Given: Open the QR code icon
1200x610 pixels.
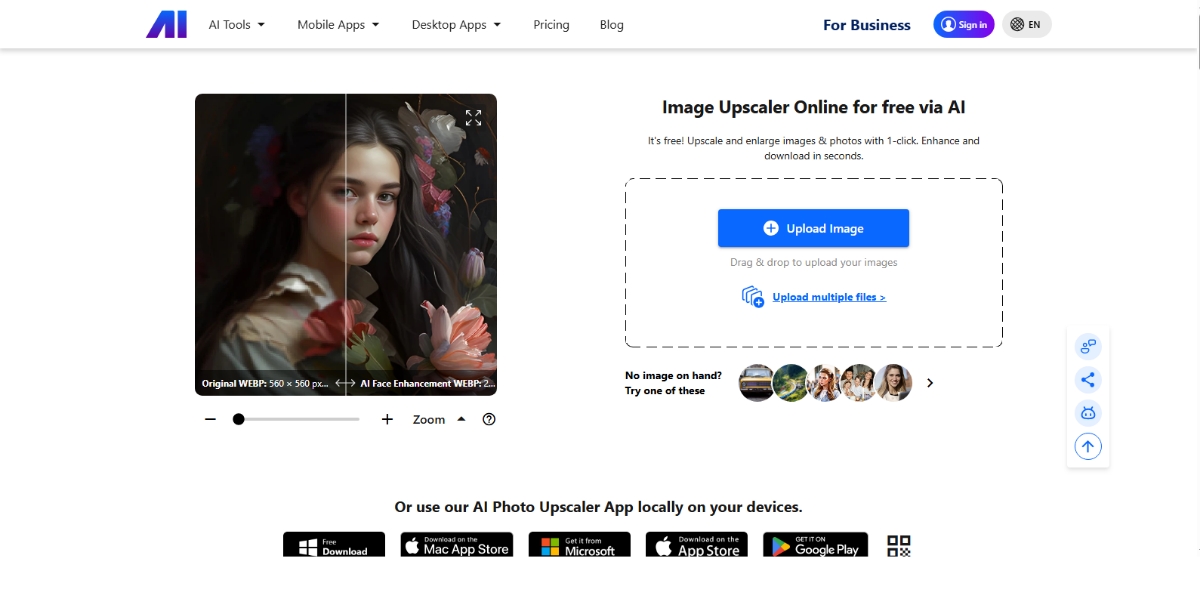Looking at the screenshot, I should point(899,545).
